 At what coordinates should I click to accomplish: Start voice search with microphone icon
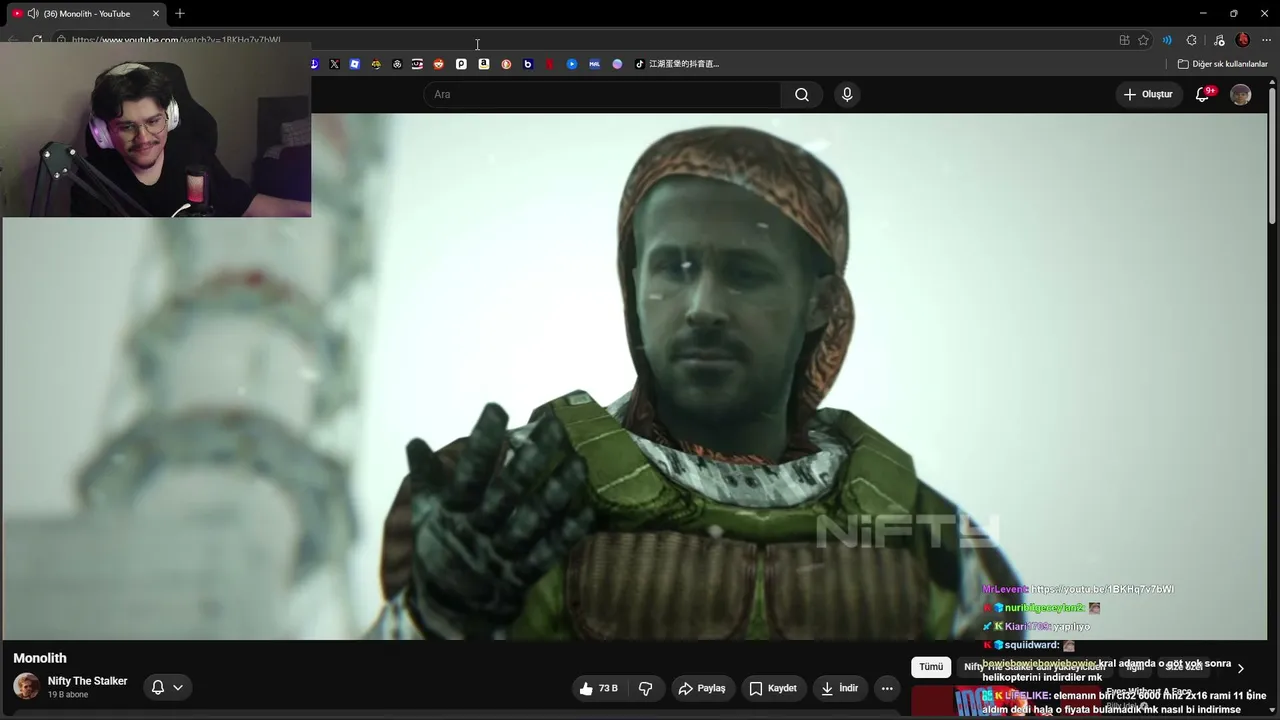pos(847,94)
